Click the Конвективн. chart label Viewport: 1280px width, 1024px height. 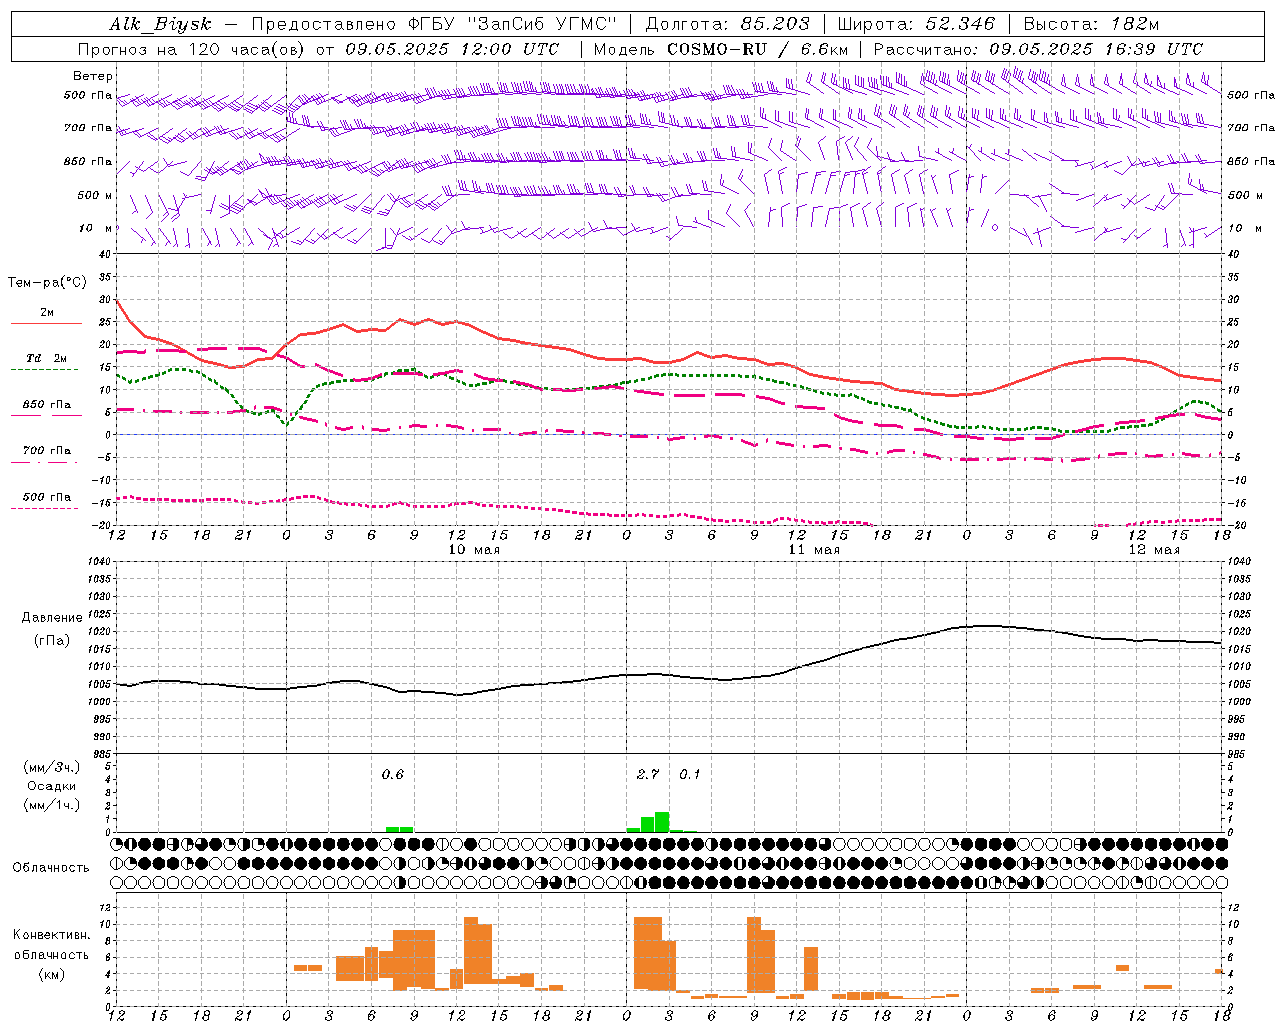pyautogui.click(x=52, y=934)
